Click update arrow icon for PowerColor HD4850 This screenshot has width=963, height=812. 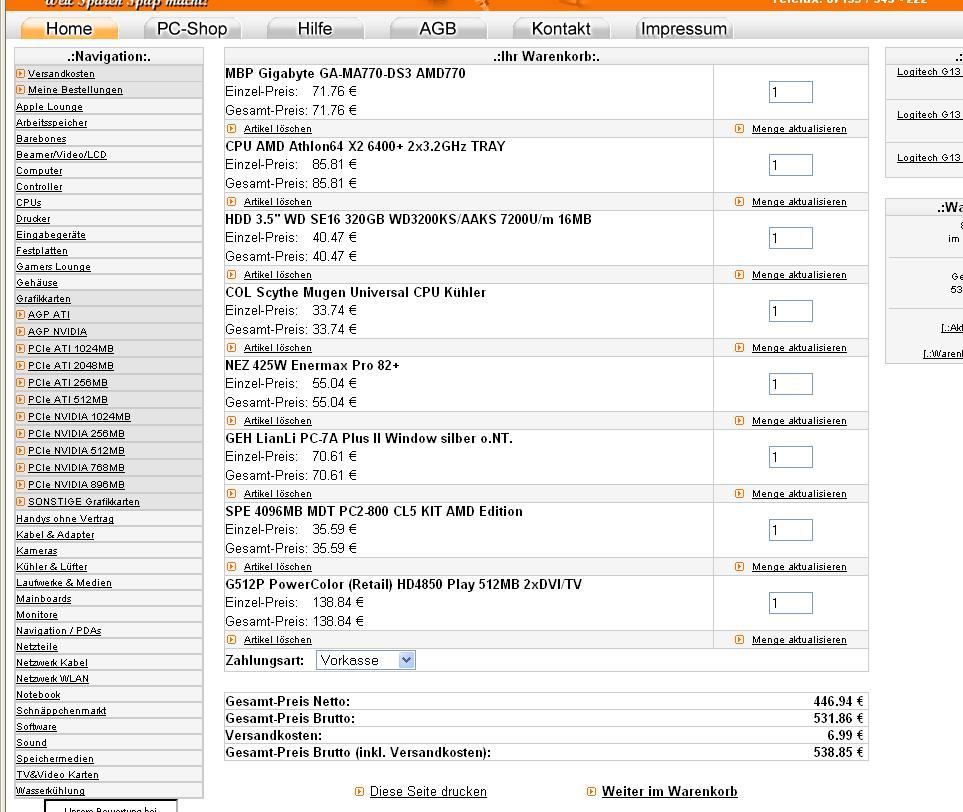click(739, 640)
